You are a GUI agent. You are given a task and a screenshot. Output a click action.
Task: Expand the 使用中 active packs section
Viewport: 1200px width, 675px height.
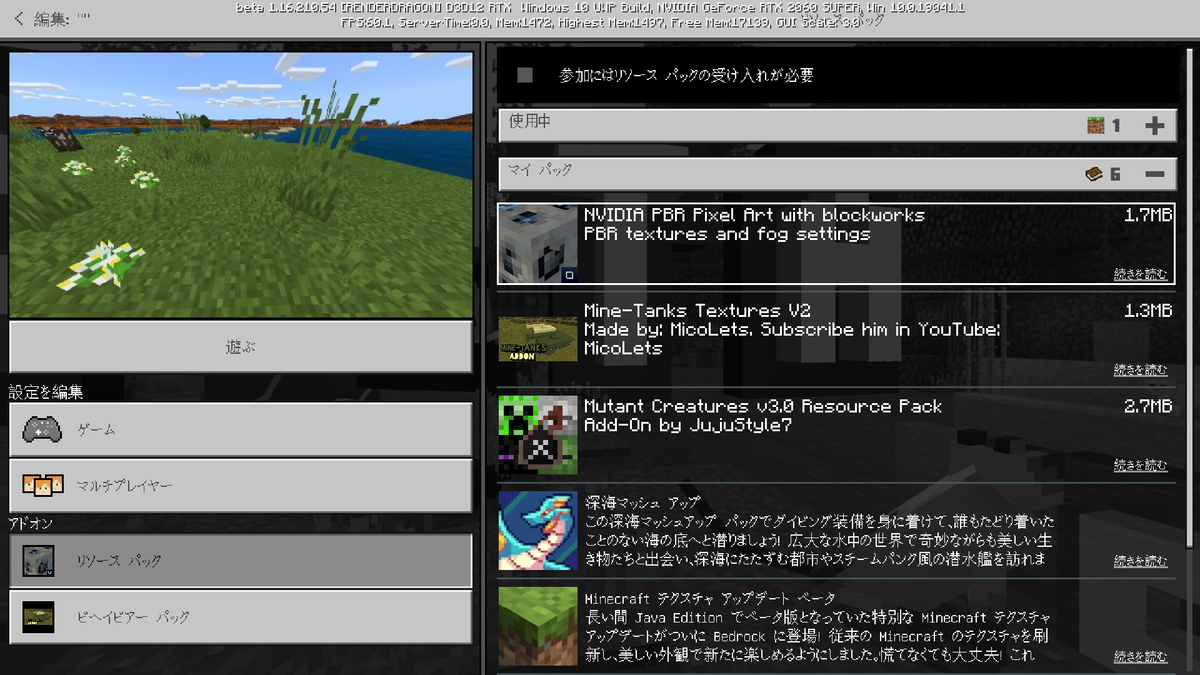[x=1155, y=126]
